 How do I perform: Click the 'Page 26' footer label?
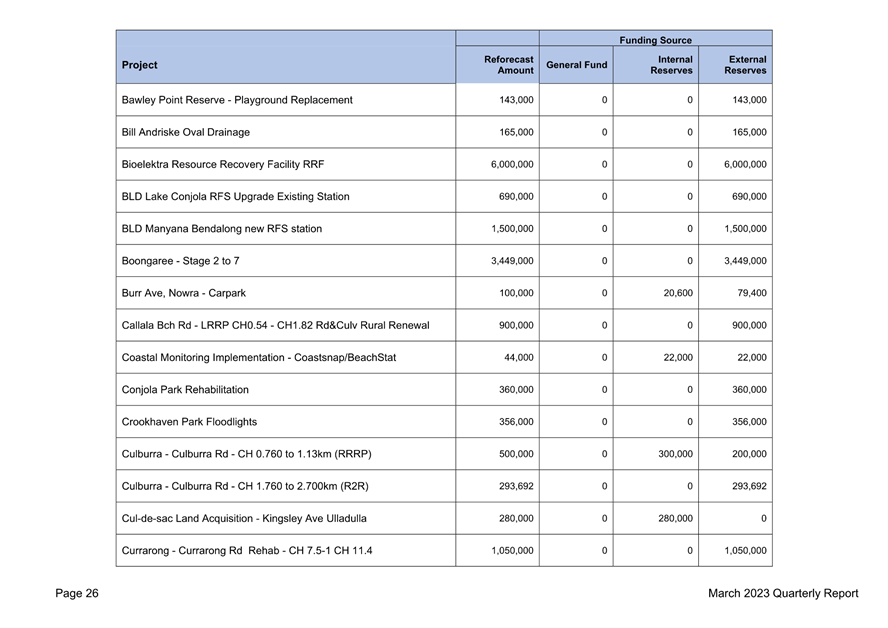[x=77, y=593]
